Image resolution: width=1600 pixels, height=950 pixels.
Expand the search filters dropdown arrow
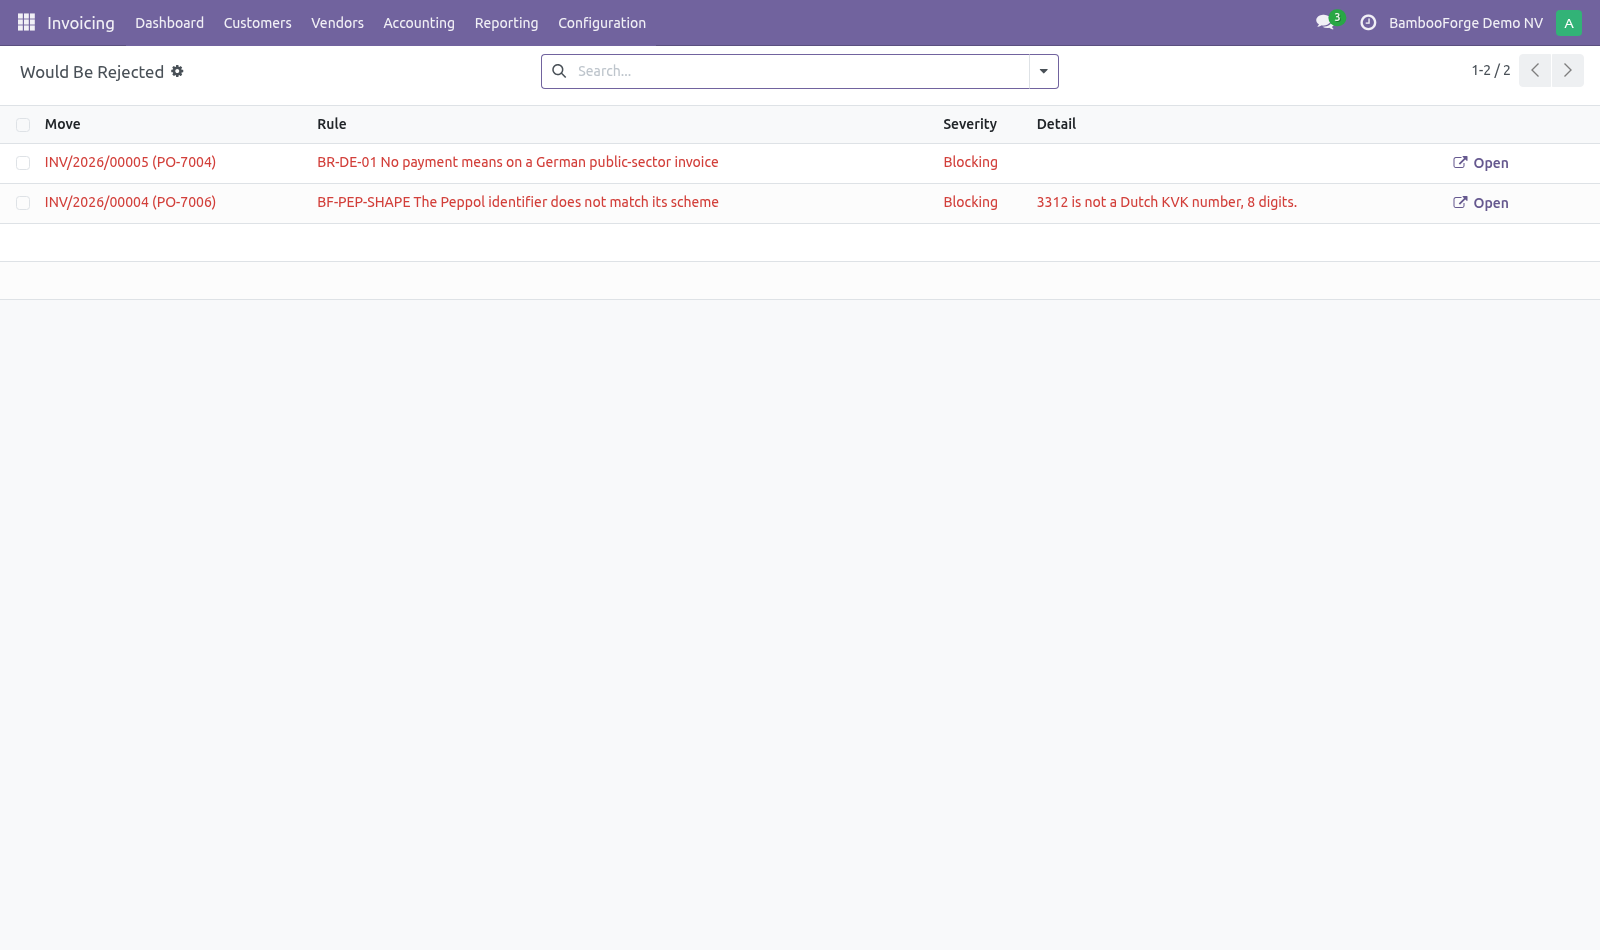coord(1043,71)
